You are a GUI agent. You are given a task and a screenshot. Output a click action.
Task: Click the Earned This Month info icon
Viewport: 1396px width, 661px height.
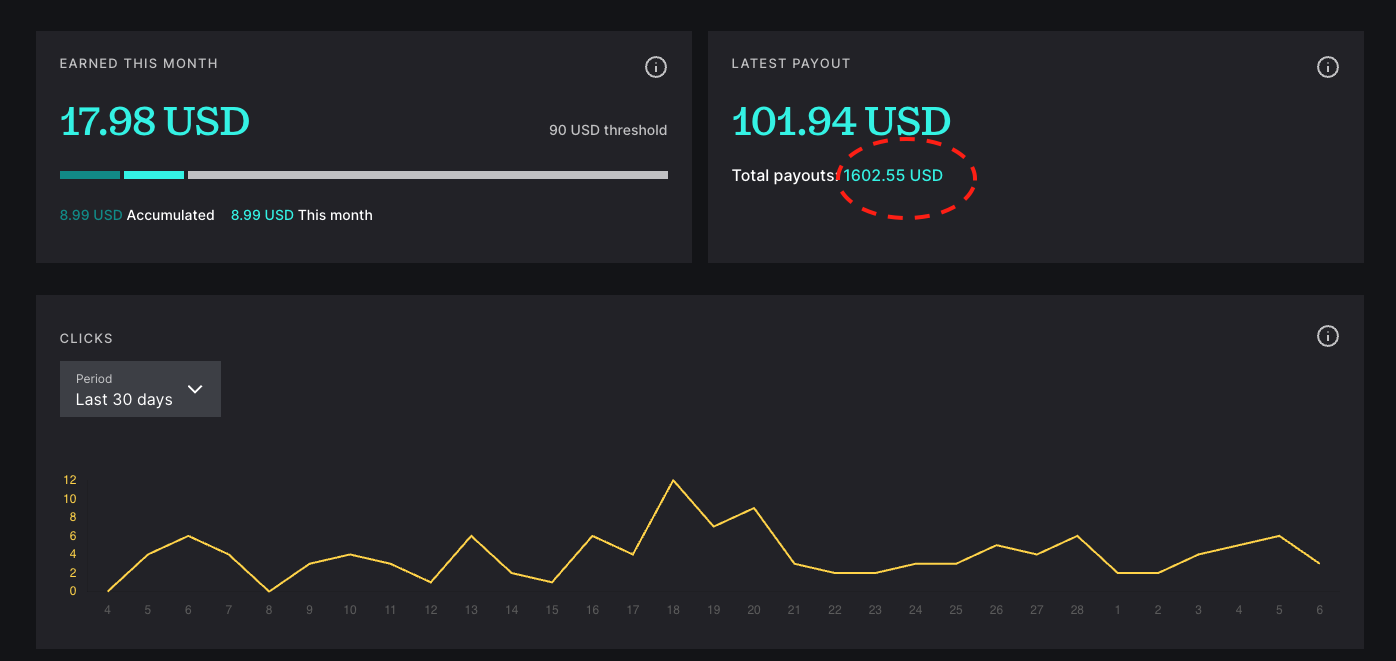(655, 67)
